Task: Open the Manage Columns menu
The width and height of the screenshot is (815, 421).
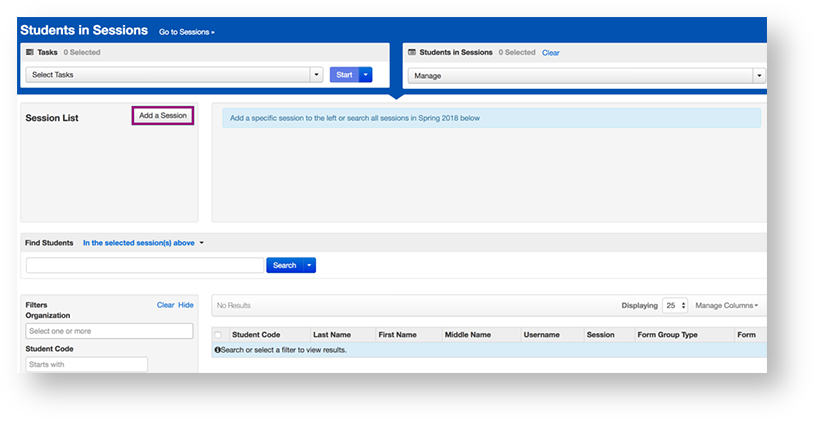Action: point(727,306)
